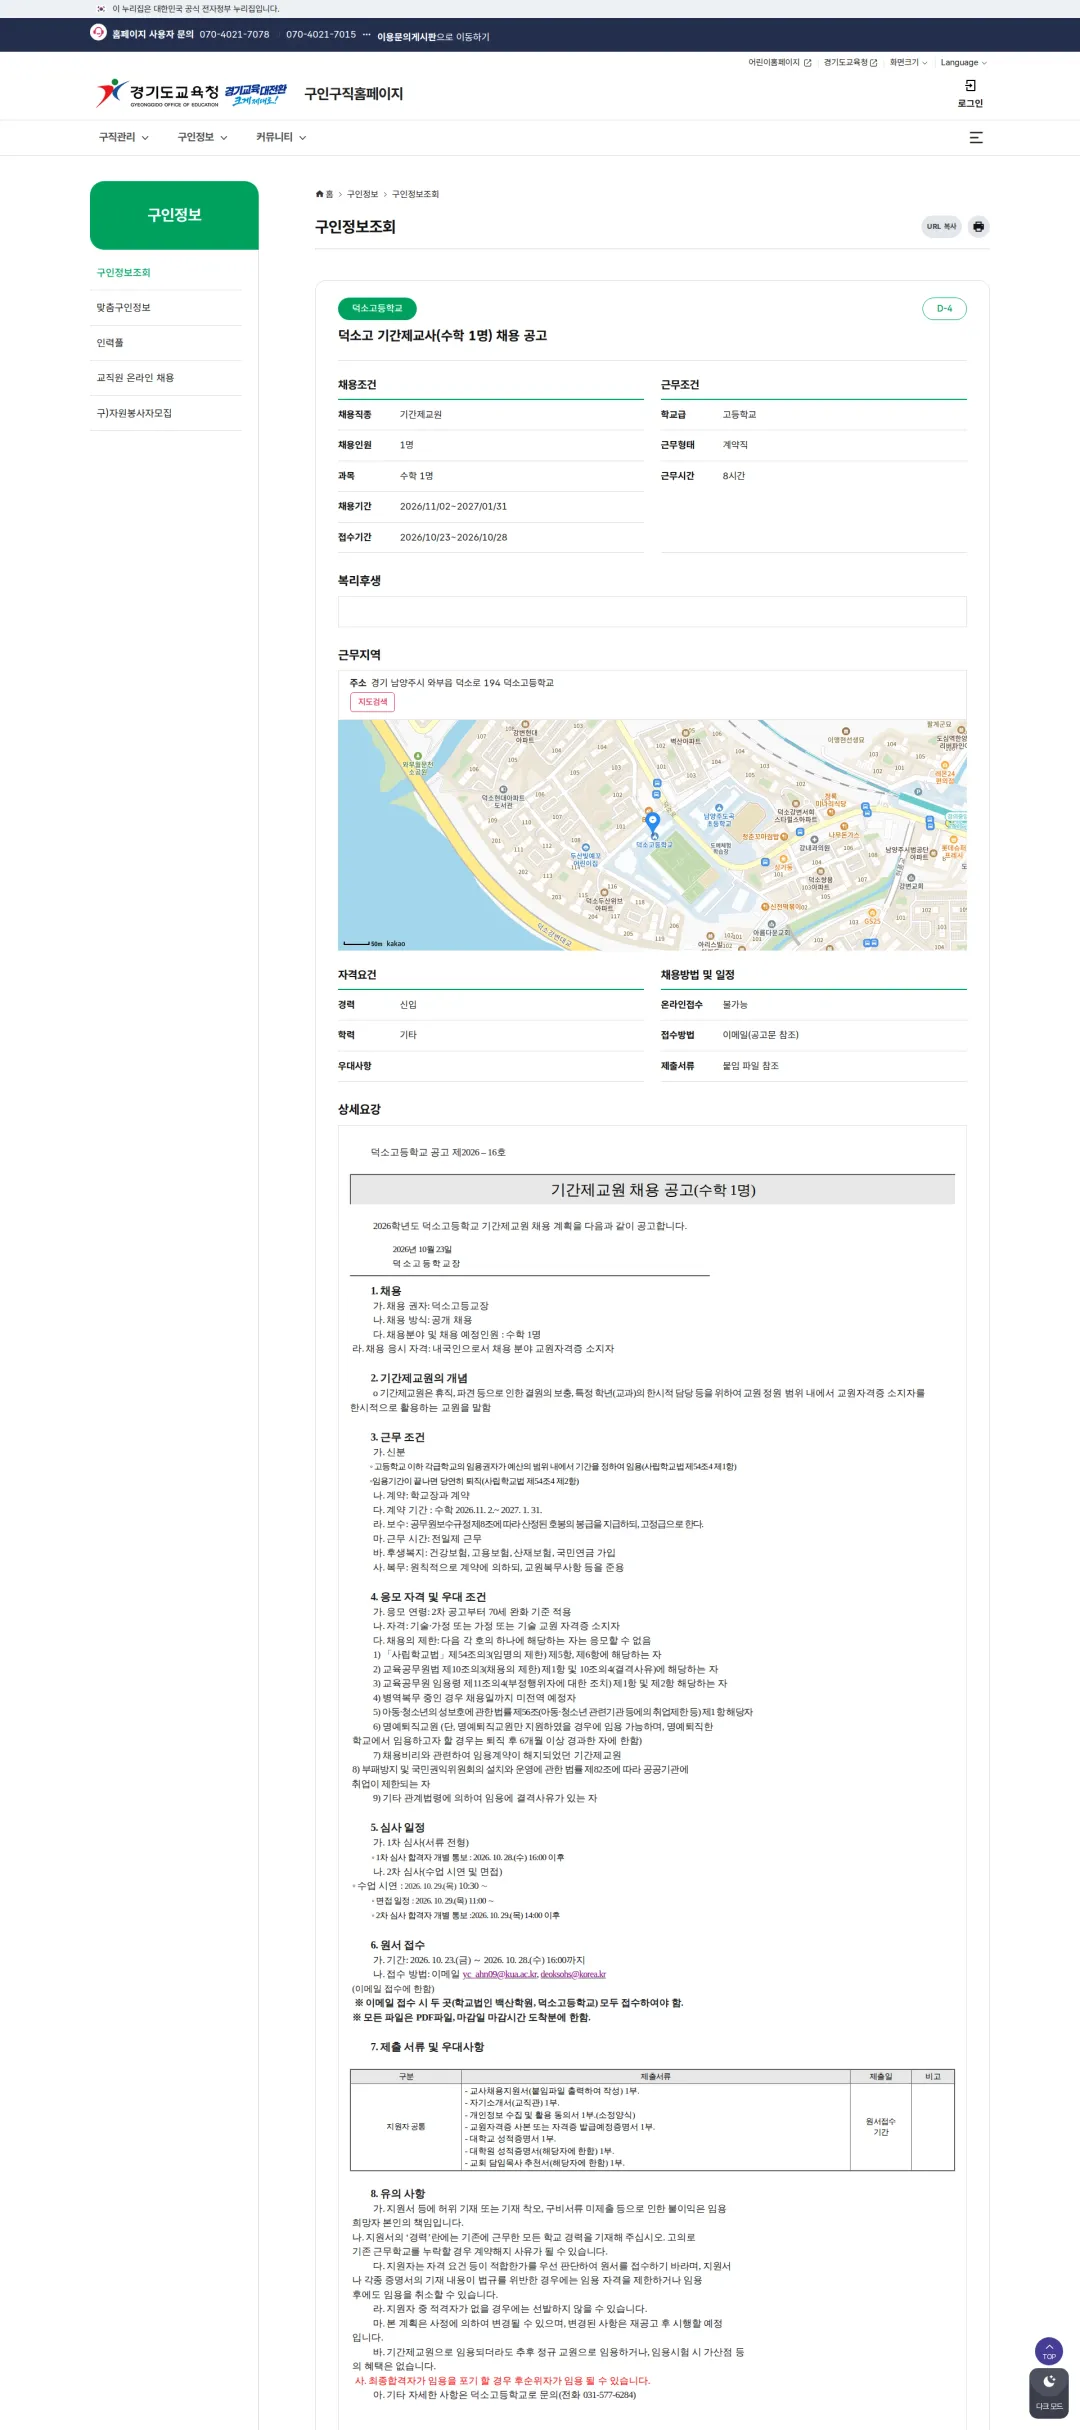Viewport: 1080px width, 2430px height.
Task: Open the Language dropdown
Action: 963,63
